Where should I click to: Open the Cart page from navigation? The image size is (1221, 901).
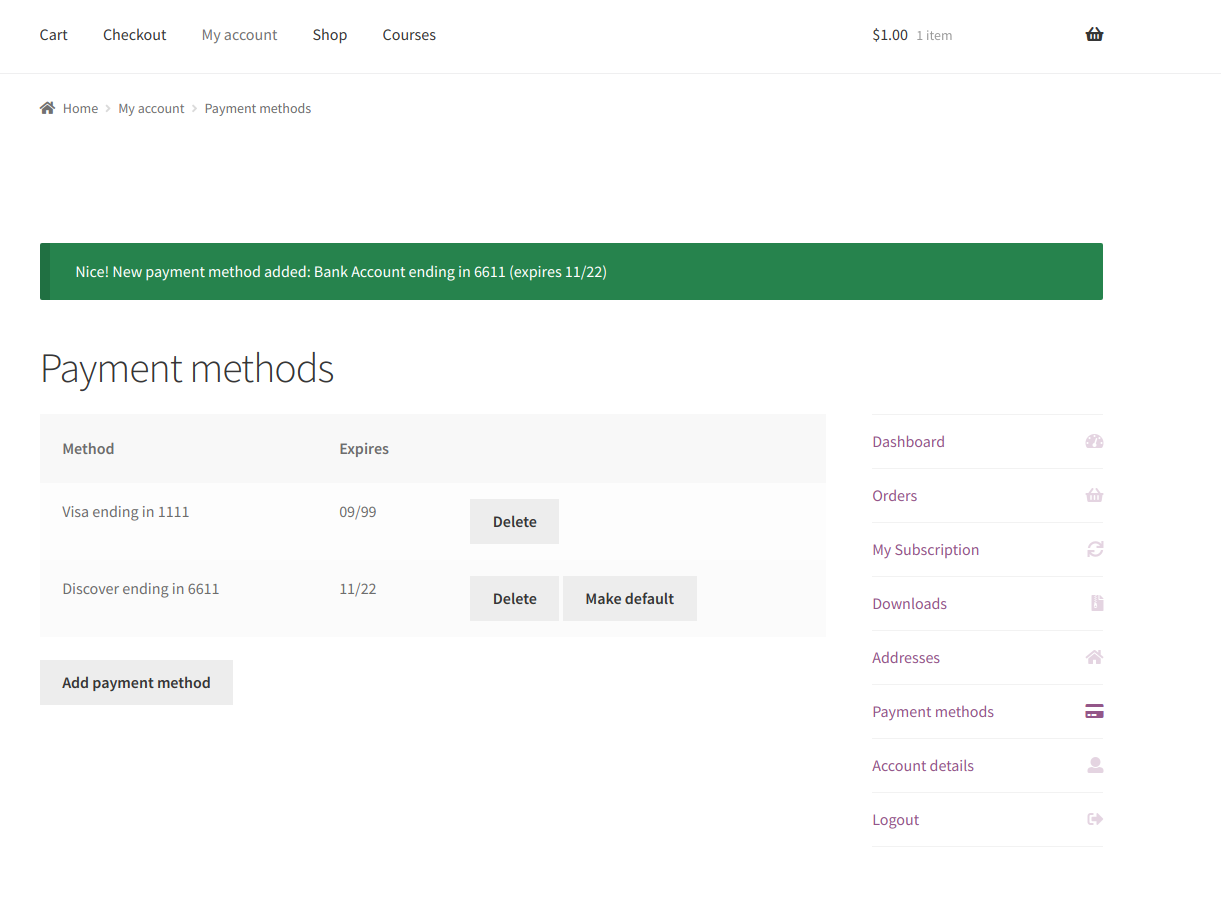tap(54, 35)
